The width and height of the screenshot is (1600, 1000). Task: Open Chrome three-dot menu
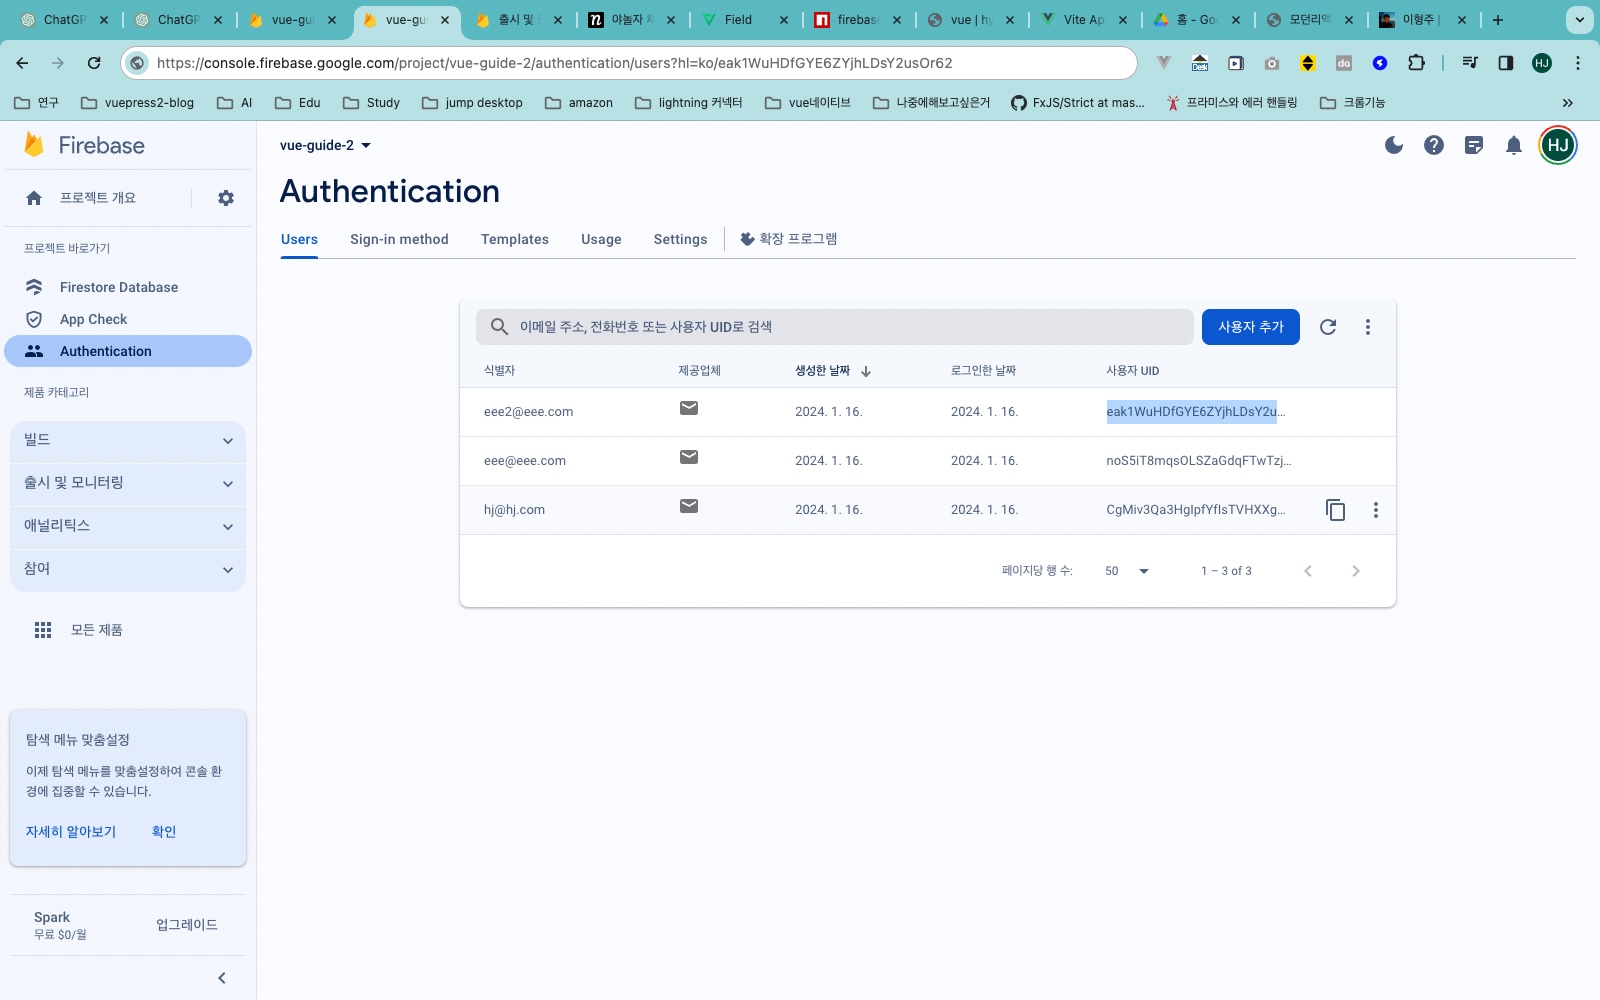(x=1578, y=63)
